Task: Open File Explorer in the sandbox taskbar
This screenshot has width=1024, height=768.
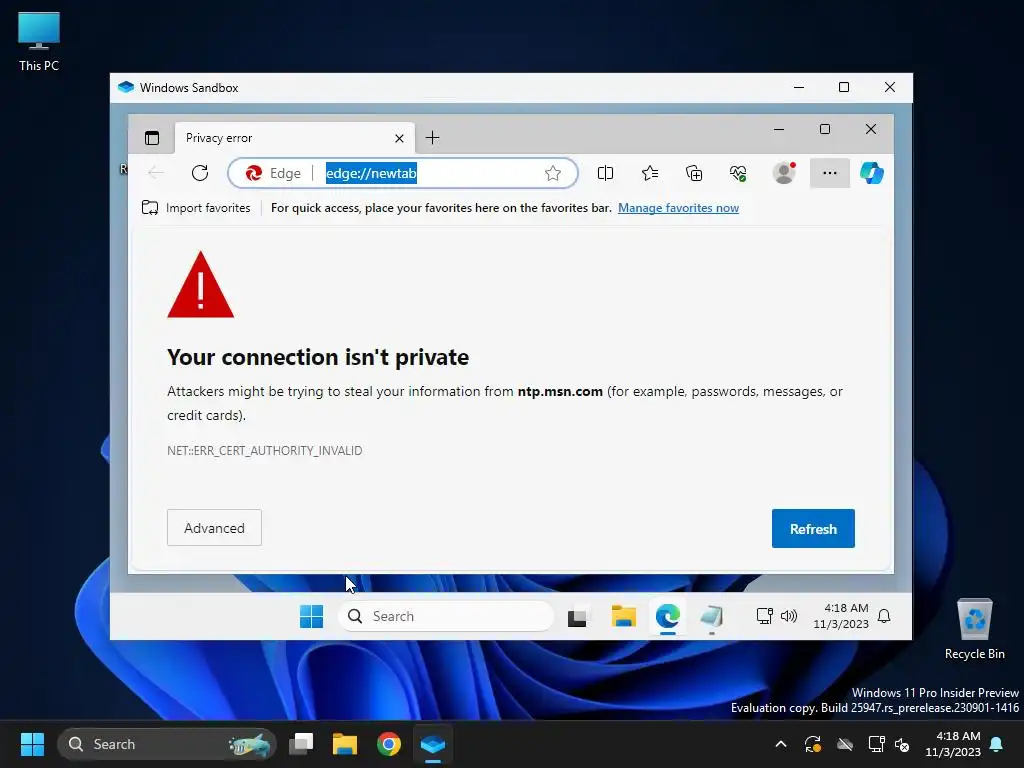Action: (x=624, y=616)
